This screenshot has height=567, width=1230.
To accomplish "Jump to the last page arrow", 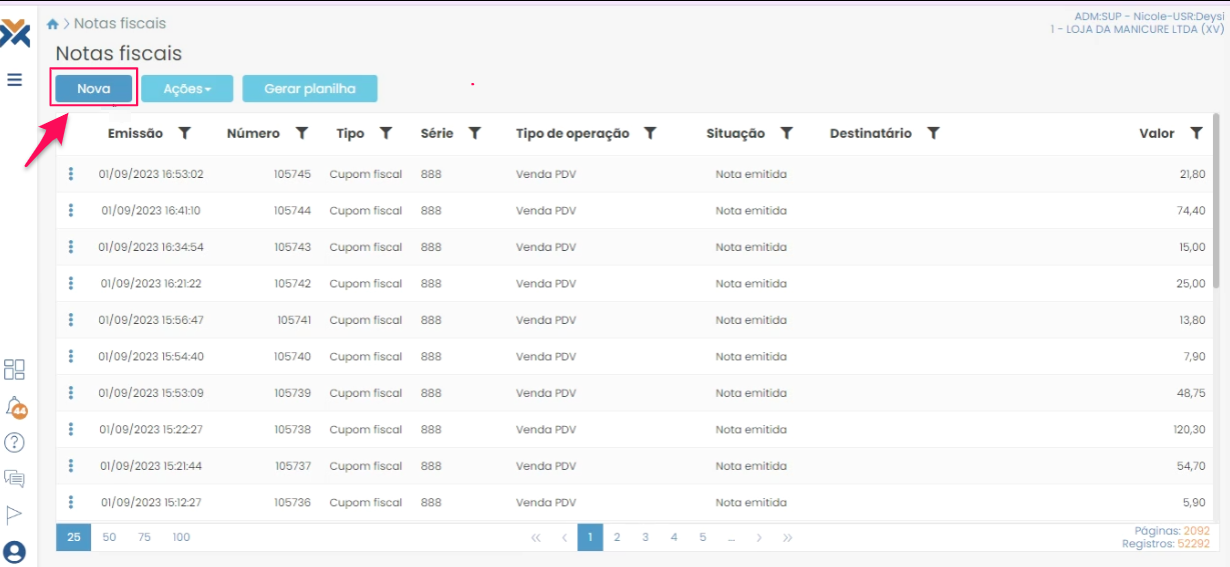I will (788, 537).
